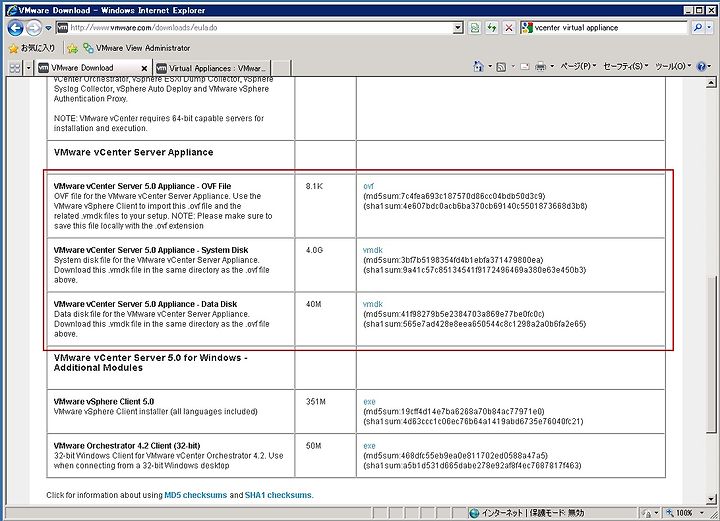The height and width of the screenshot is (521, 720).
Task: Click the browser Forward button
Action: point(34,28)
